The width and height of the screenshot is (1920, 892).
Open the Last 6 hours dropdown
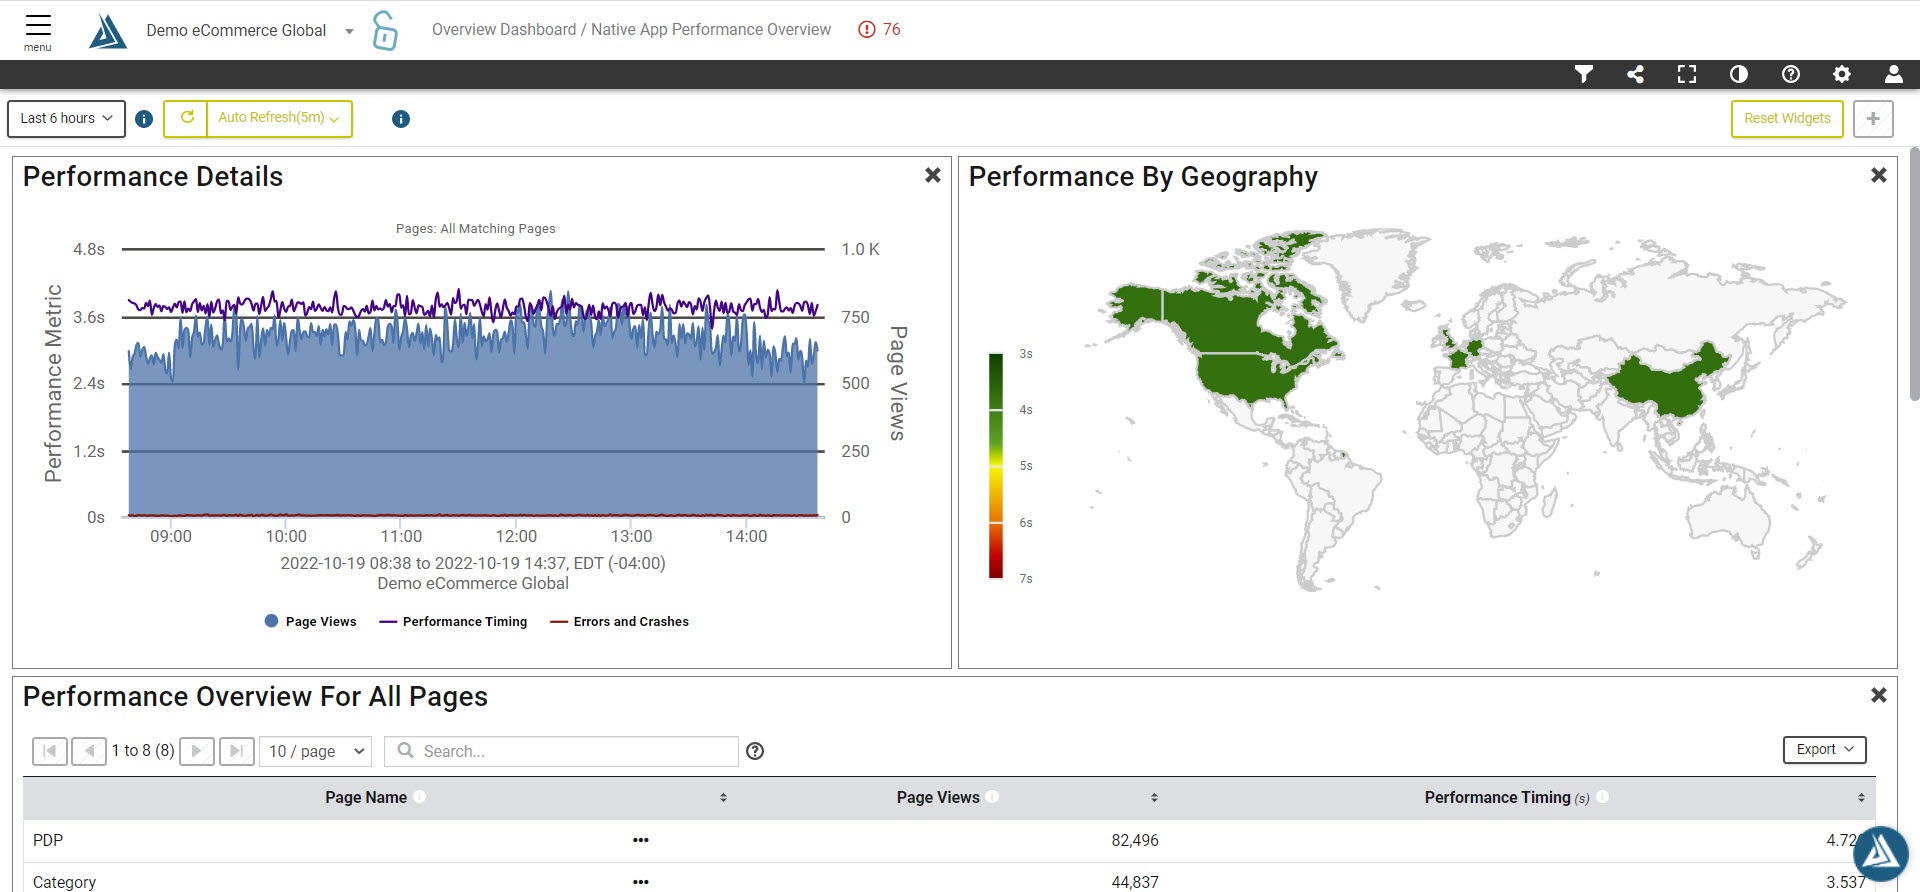(x=66, y=118)
